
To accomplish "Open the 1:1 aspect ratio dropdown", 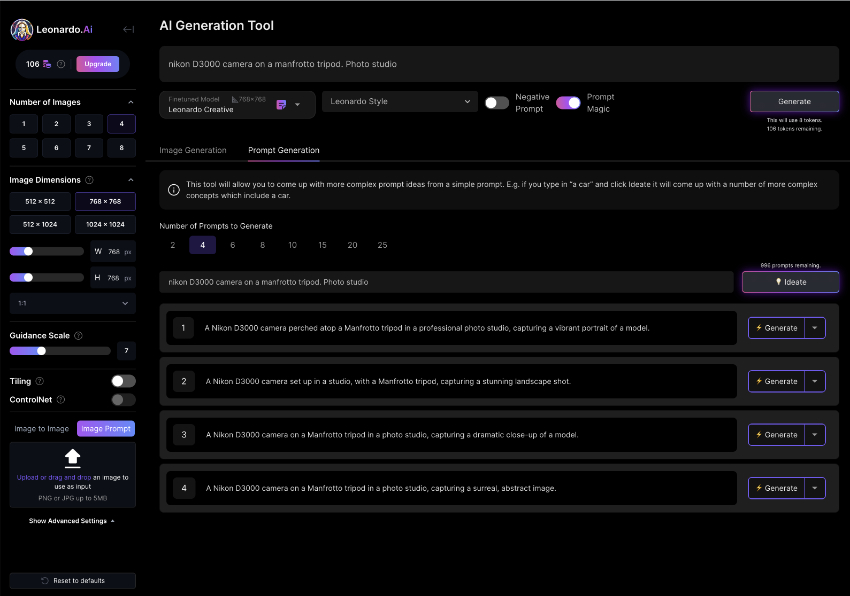I will click(73, 303).
